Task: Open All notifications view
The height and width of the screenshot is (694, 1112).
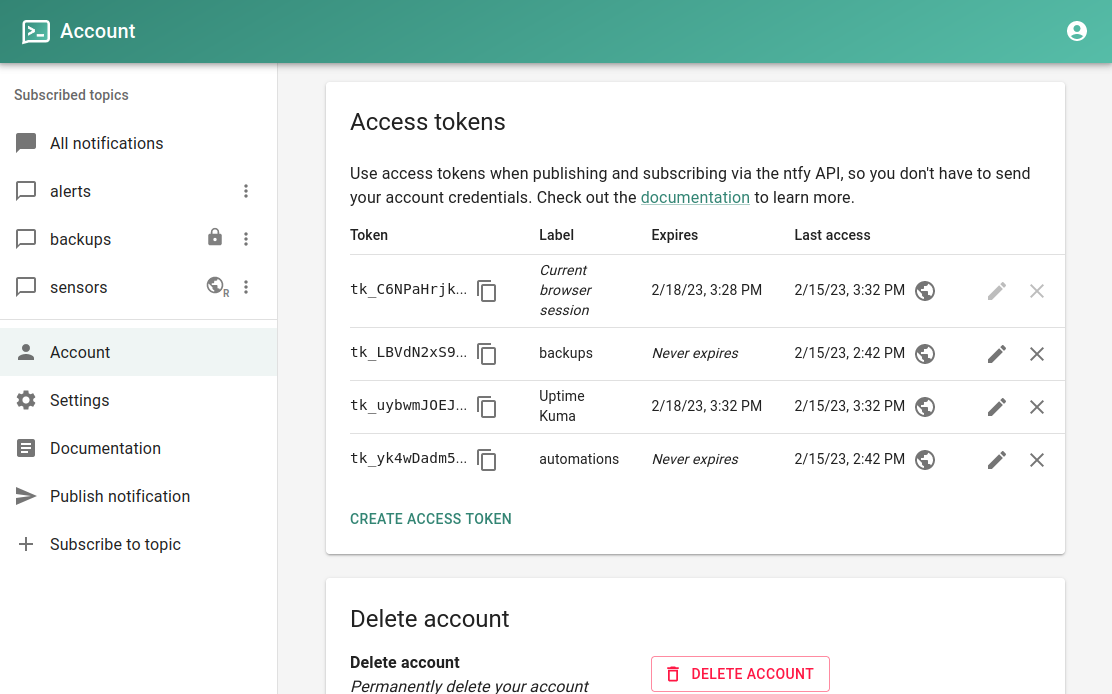Action: pos(106,143)
